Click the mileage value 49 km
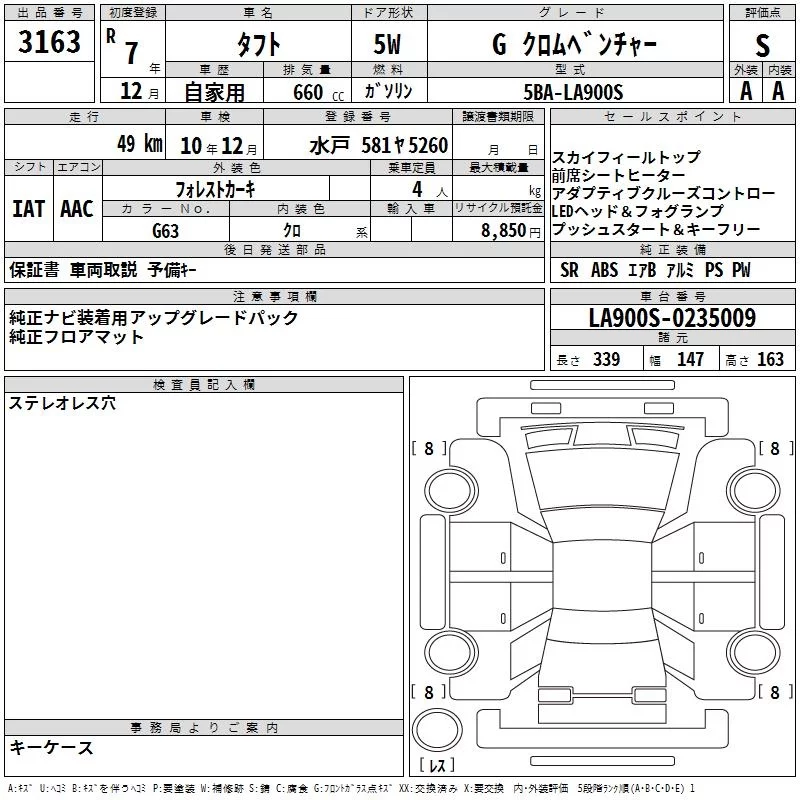Screen dimensions: 800x800 (139, 143)
